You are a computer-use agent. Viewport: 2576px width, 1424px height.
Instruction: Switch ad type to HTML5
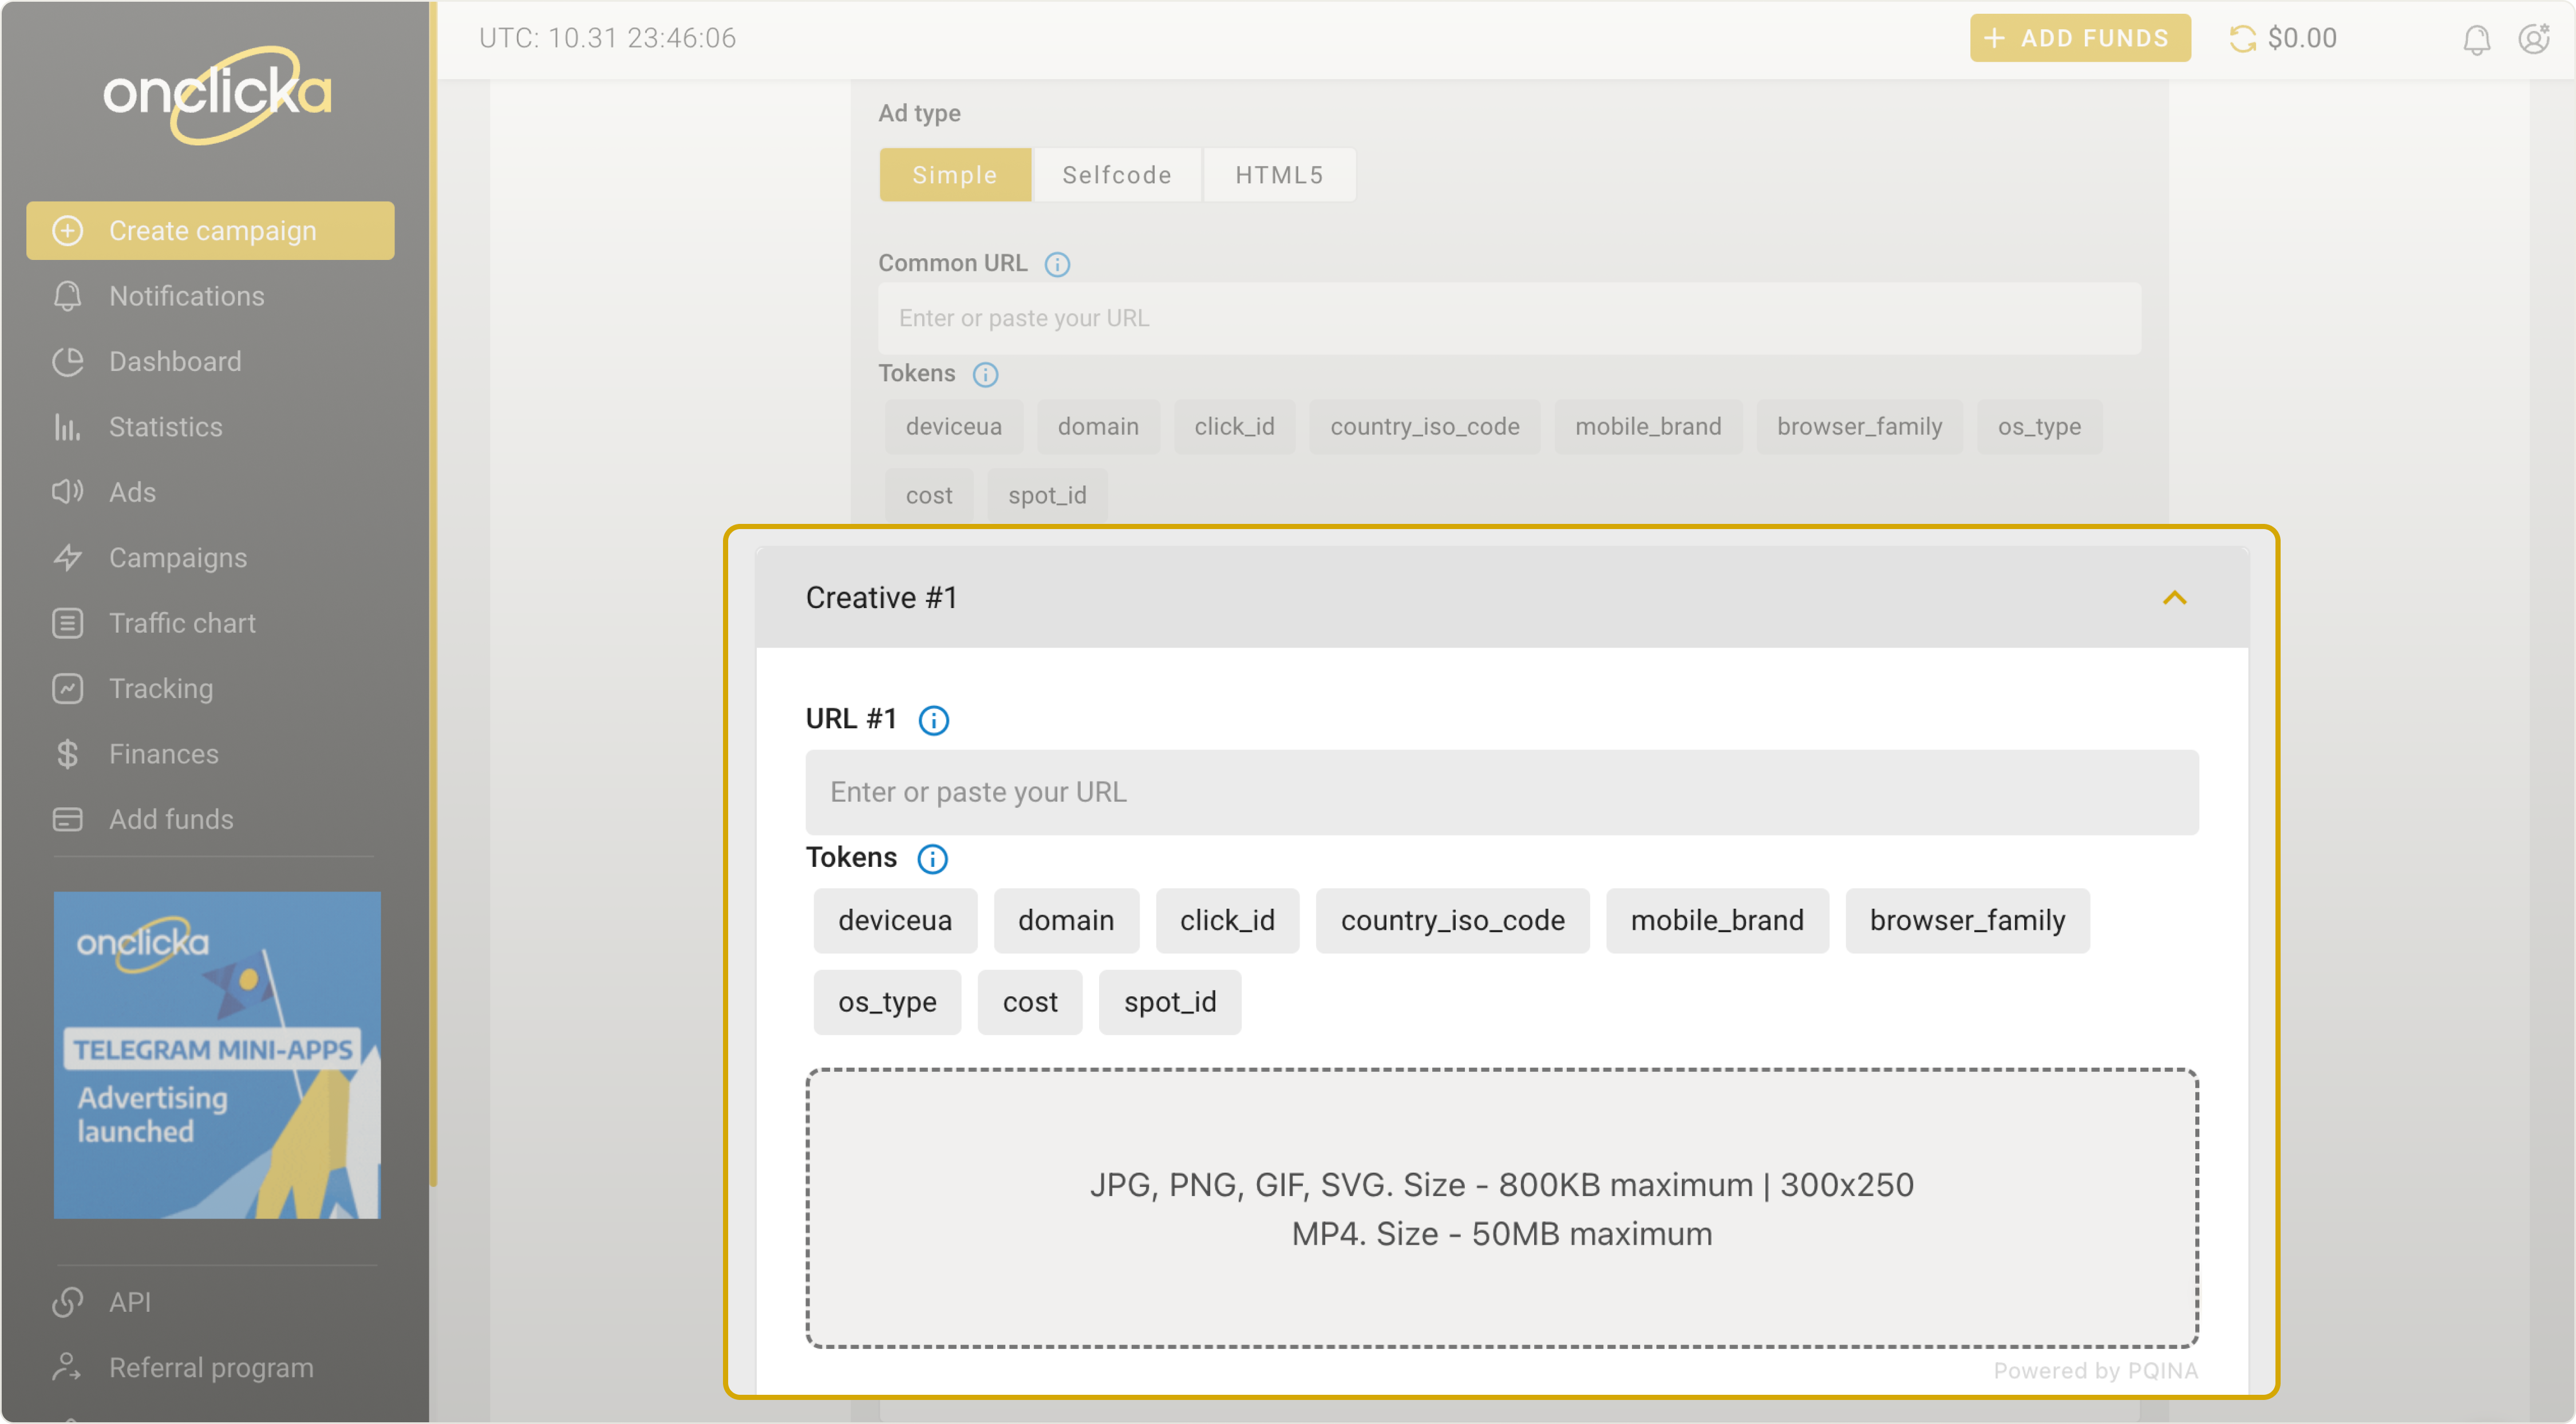[x=1279, y=175]
